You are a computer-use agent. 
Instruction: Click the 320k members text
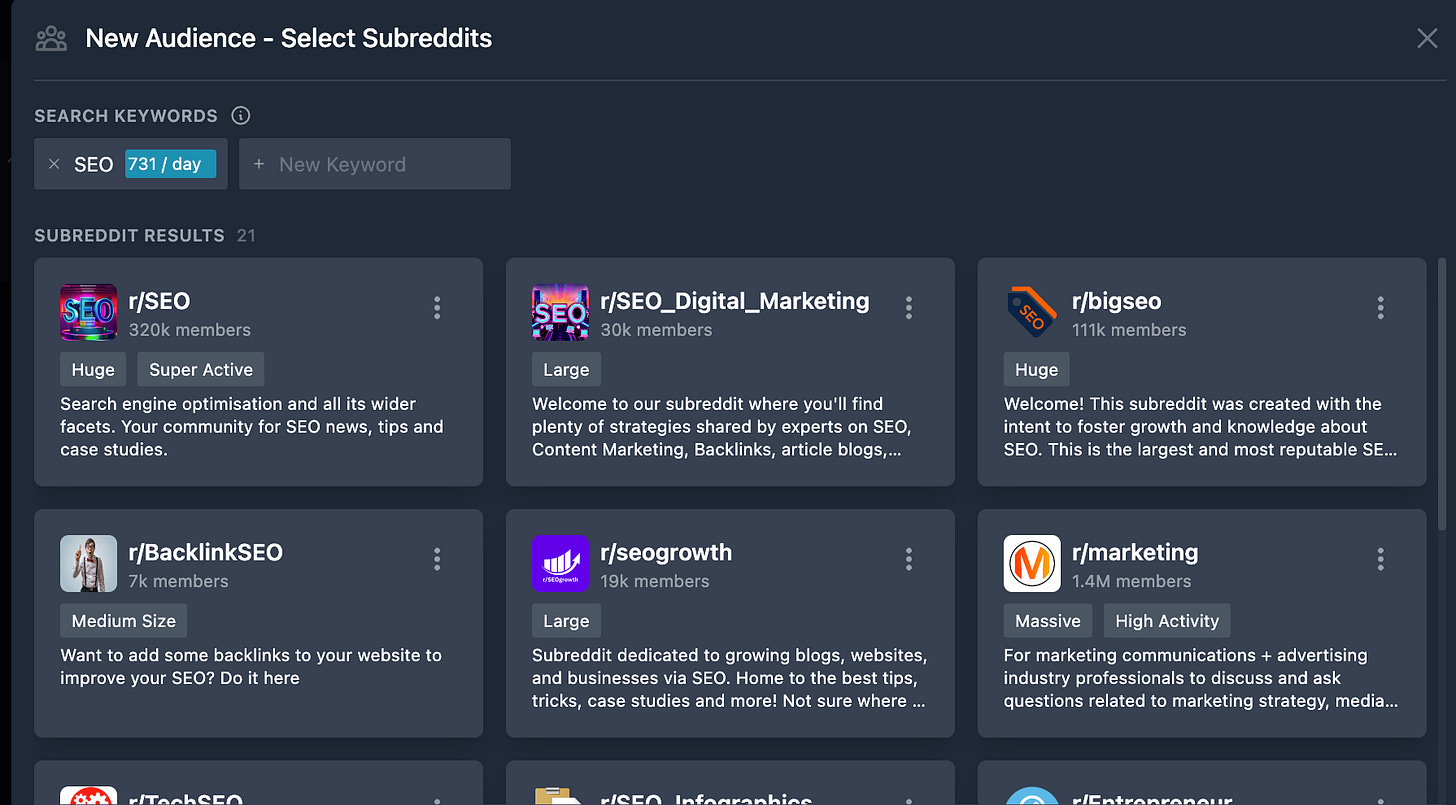point(190,330)
